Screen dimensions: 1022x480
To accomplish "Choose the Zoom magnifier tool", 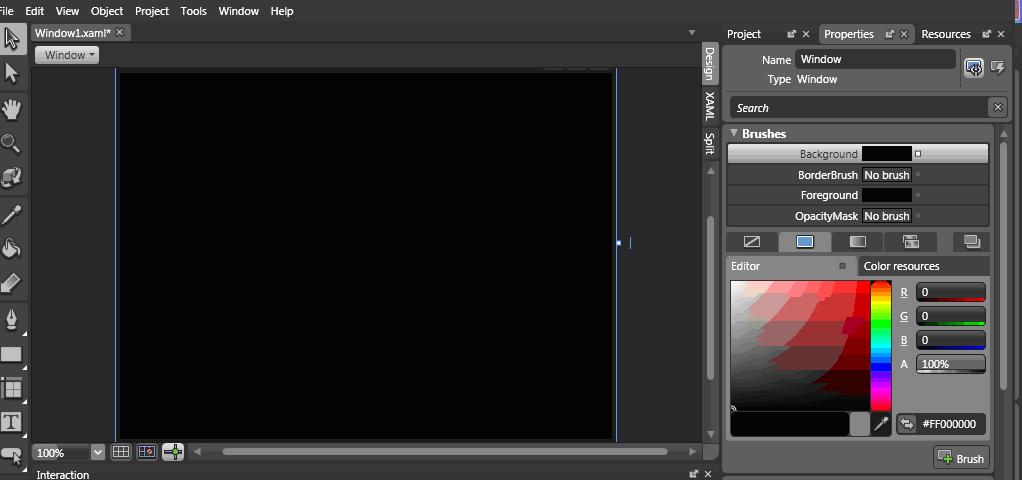I will click(x=12, y=143).
